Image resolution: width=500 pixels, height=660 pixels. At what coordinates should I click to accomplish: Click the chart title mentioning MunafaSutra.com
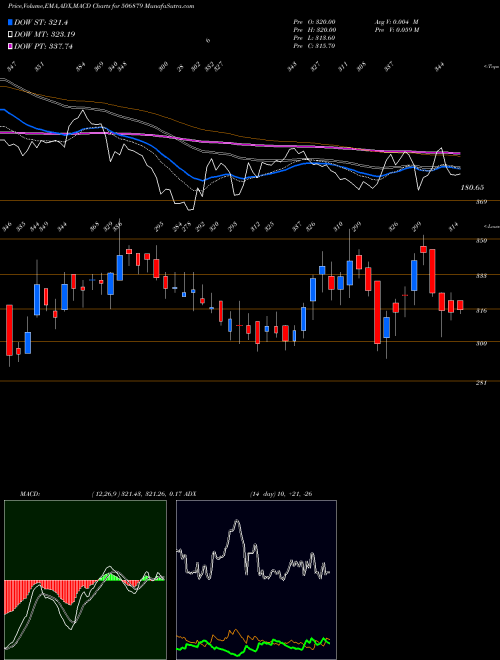[x=101, y=6]
